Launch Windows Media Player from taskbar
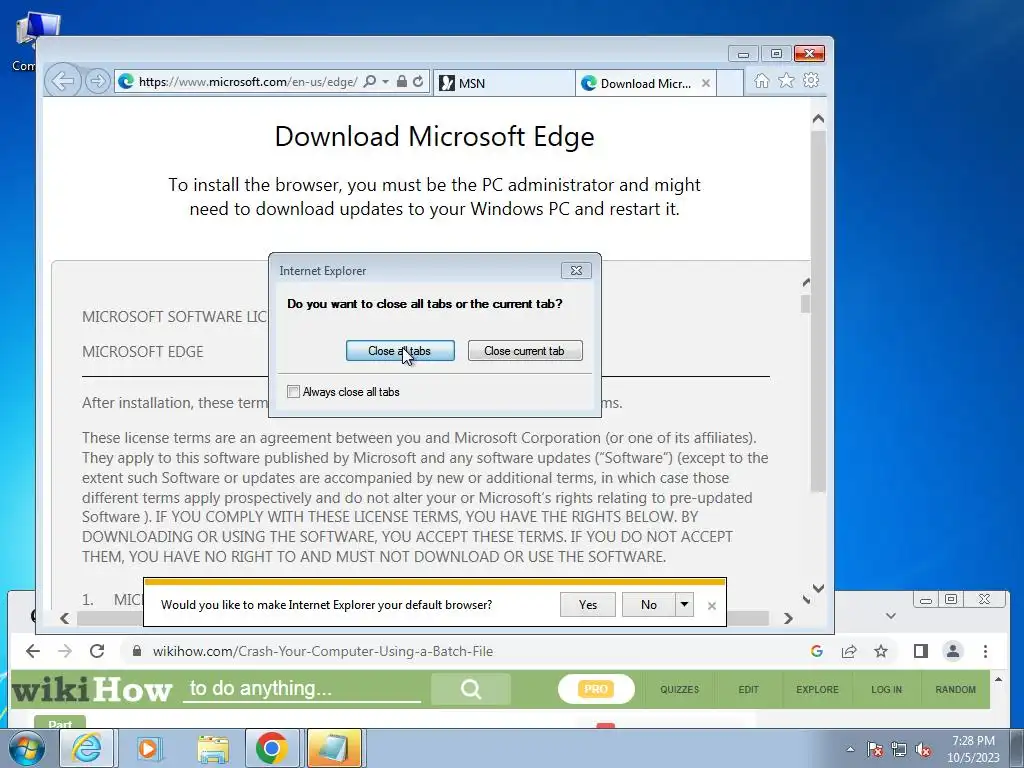This screenshot has height=768, width=1024. pyautogui.click(x=148, y=748)
